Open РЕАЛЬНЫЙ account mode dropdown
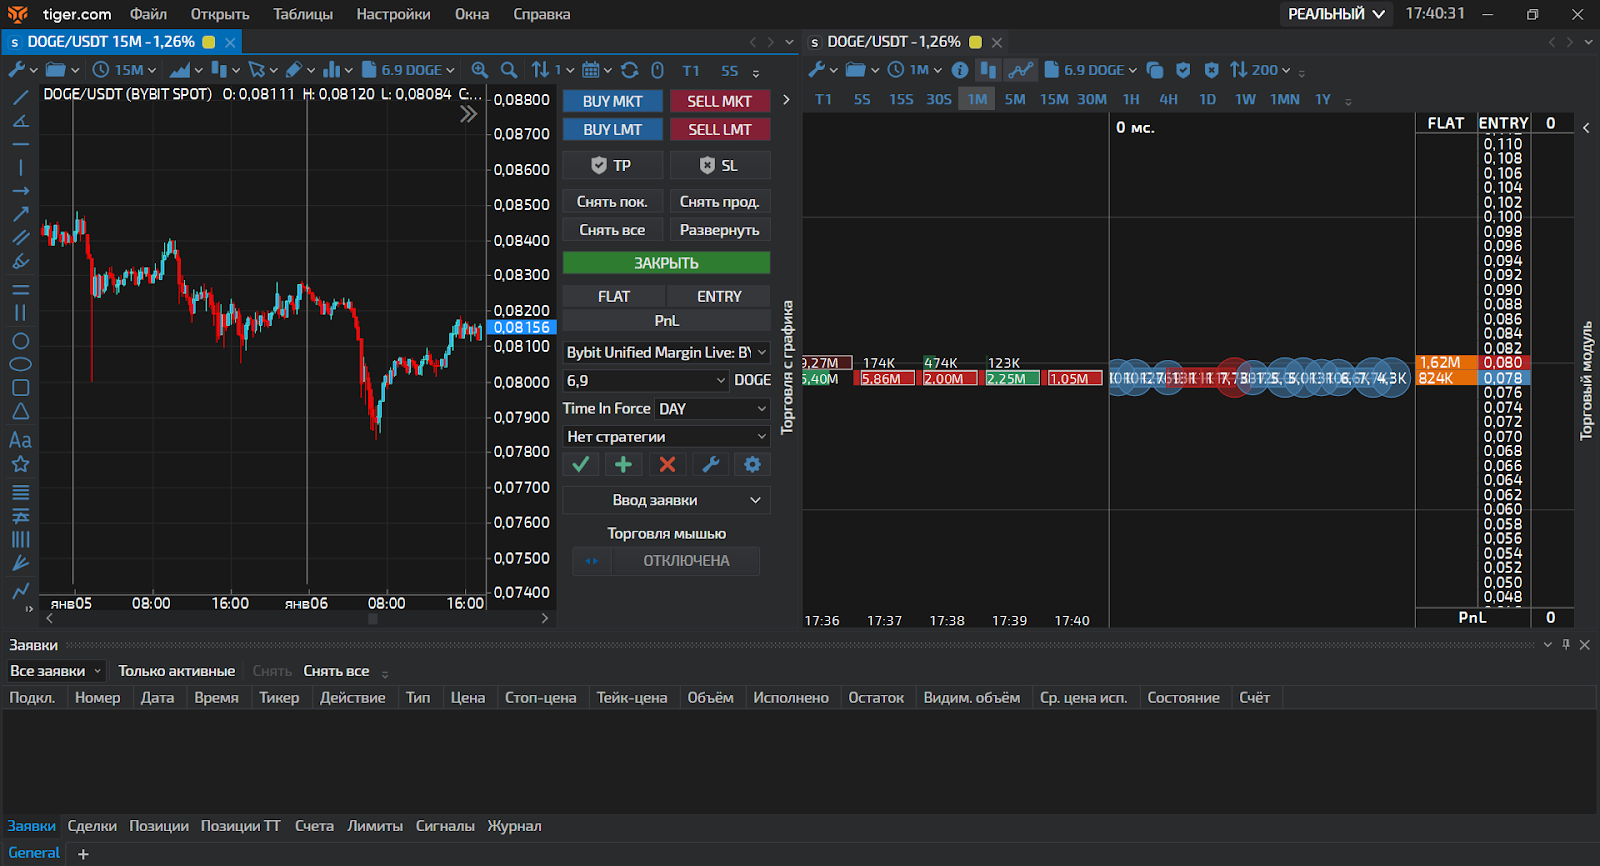This screenshot has width=1600, height=866. (1336, 14)
